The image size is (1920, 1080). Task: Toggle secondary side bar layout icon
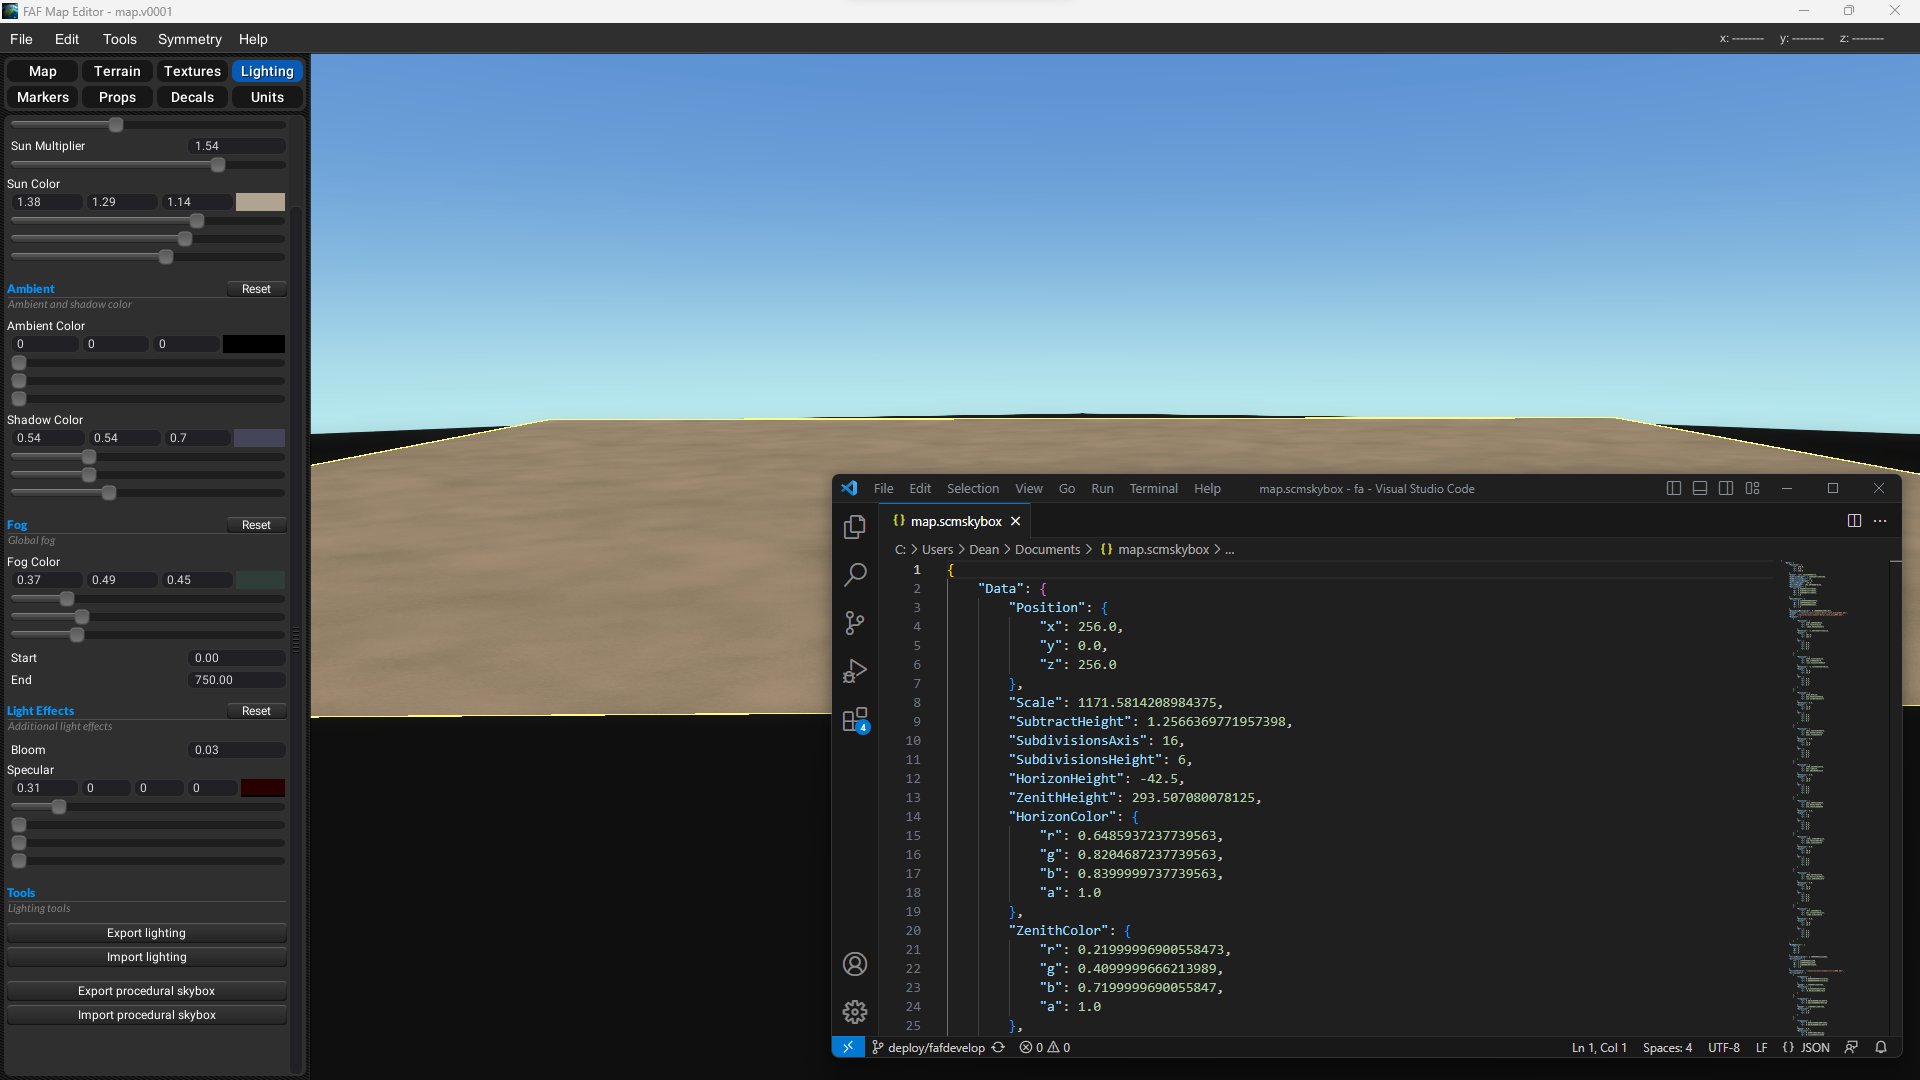pyautogui.click(x=1726, y=488)
